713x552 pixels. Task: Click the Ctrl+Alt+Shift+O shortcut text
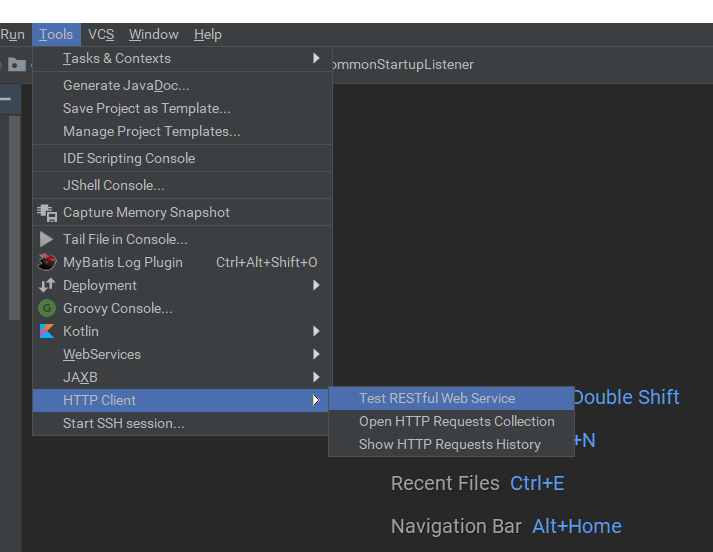point(266,262)
